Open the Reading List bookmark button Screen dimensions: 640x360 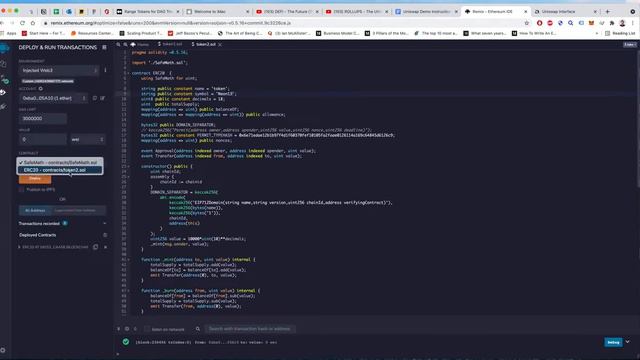[620, 33]
